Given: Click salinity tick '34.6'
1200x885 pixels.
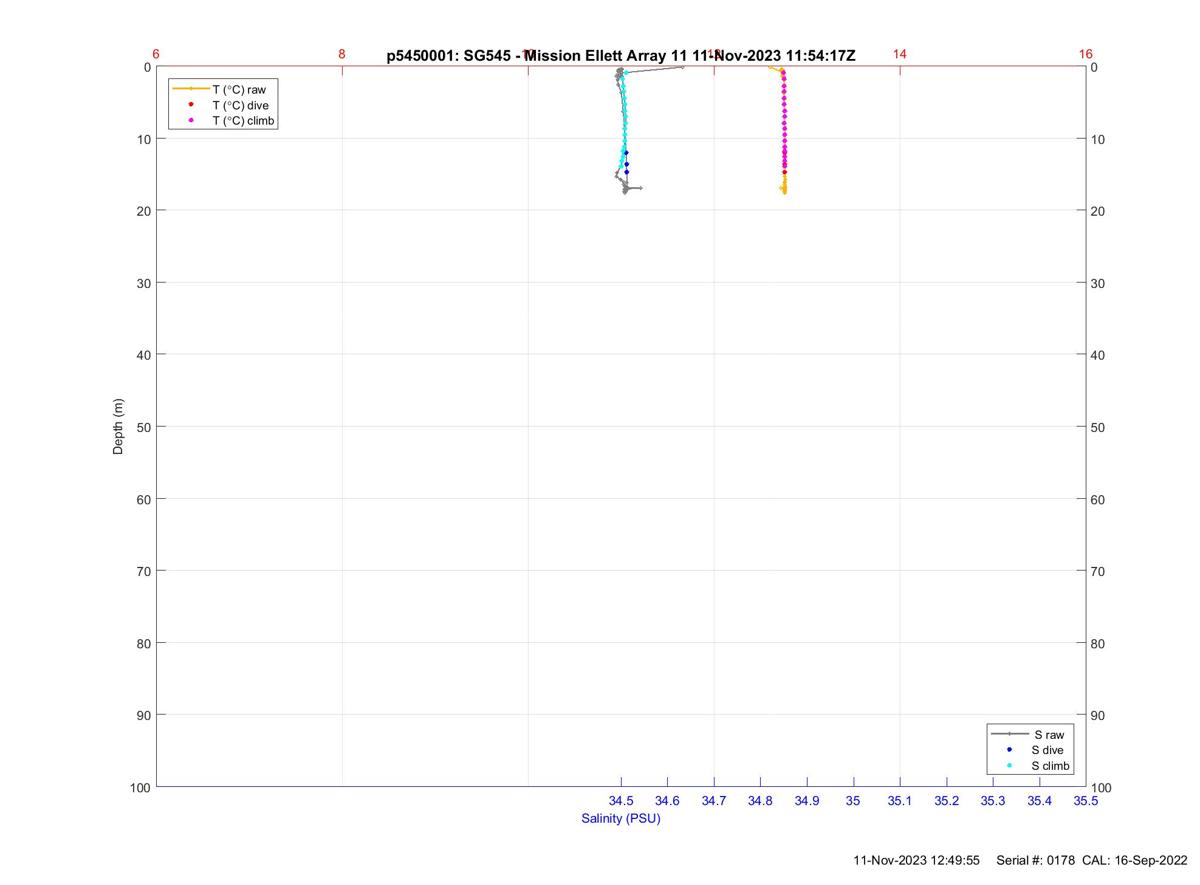Looking at the screenshot, I should [x=668, y=801].
